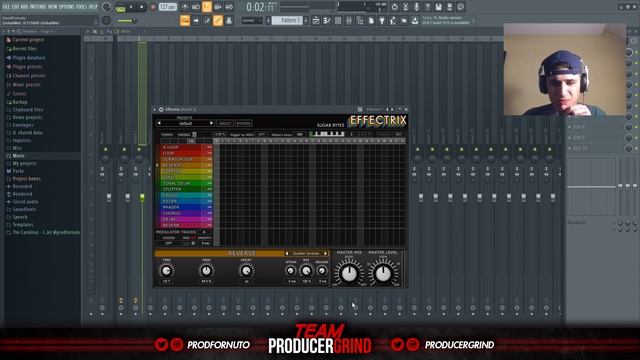Select the PHASER effect row
Image resolution: width=640 pixels, height=360 pixels.
pyautogui.click(x=185, y=207)
